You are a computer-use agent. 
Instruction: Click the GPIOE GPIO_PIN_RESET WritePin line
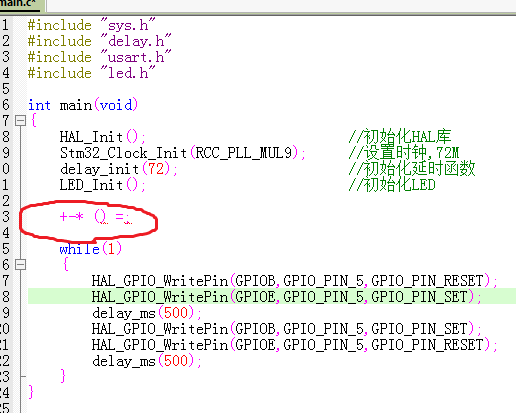coord(295,345)
